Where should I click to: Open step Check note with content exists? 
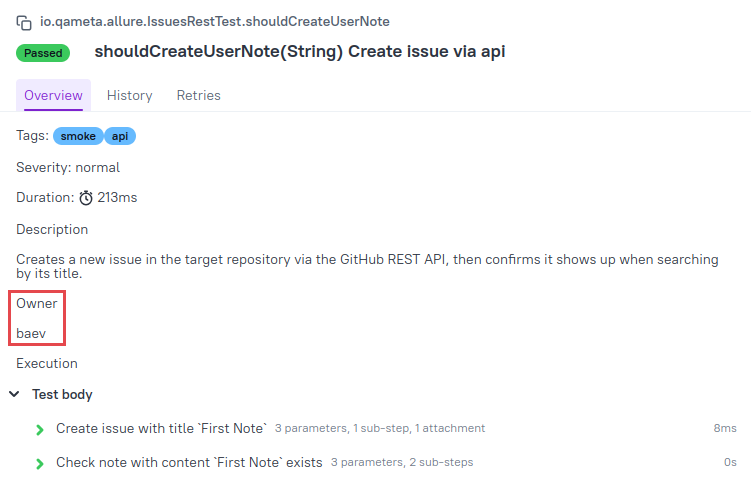(189, 462)
